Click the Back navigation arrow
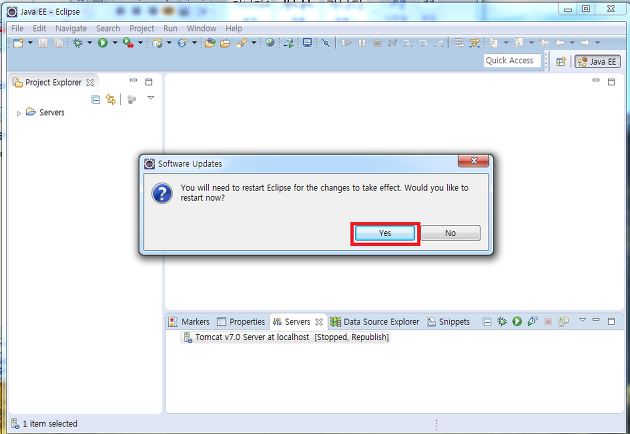This screenshot has width=630, height=434. [560, 43]
